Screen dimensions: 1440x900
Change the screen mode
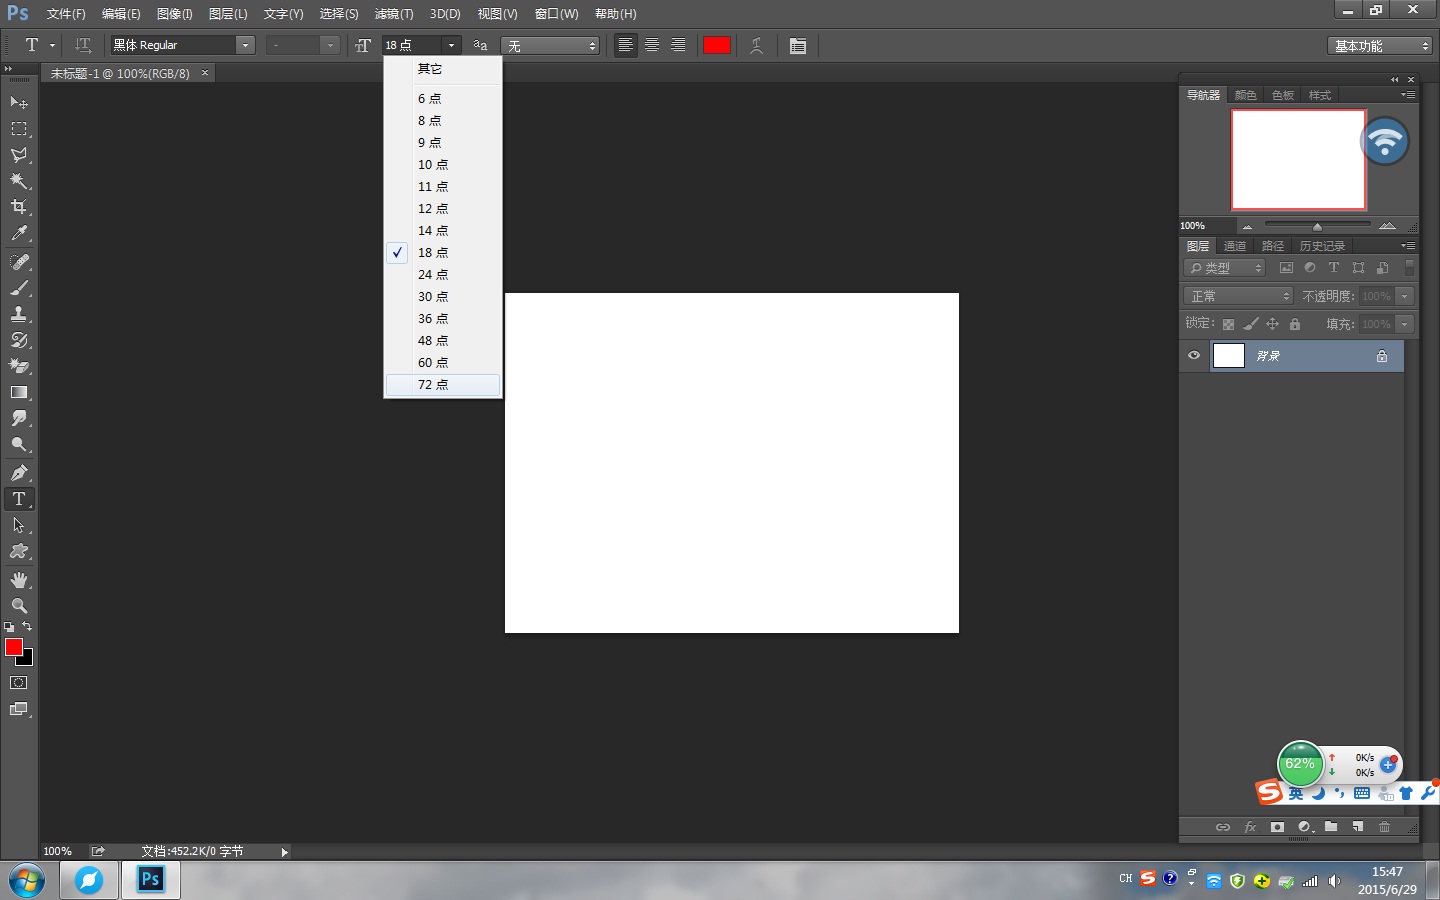(x=19, y=709)
